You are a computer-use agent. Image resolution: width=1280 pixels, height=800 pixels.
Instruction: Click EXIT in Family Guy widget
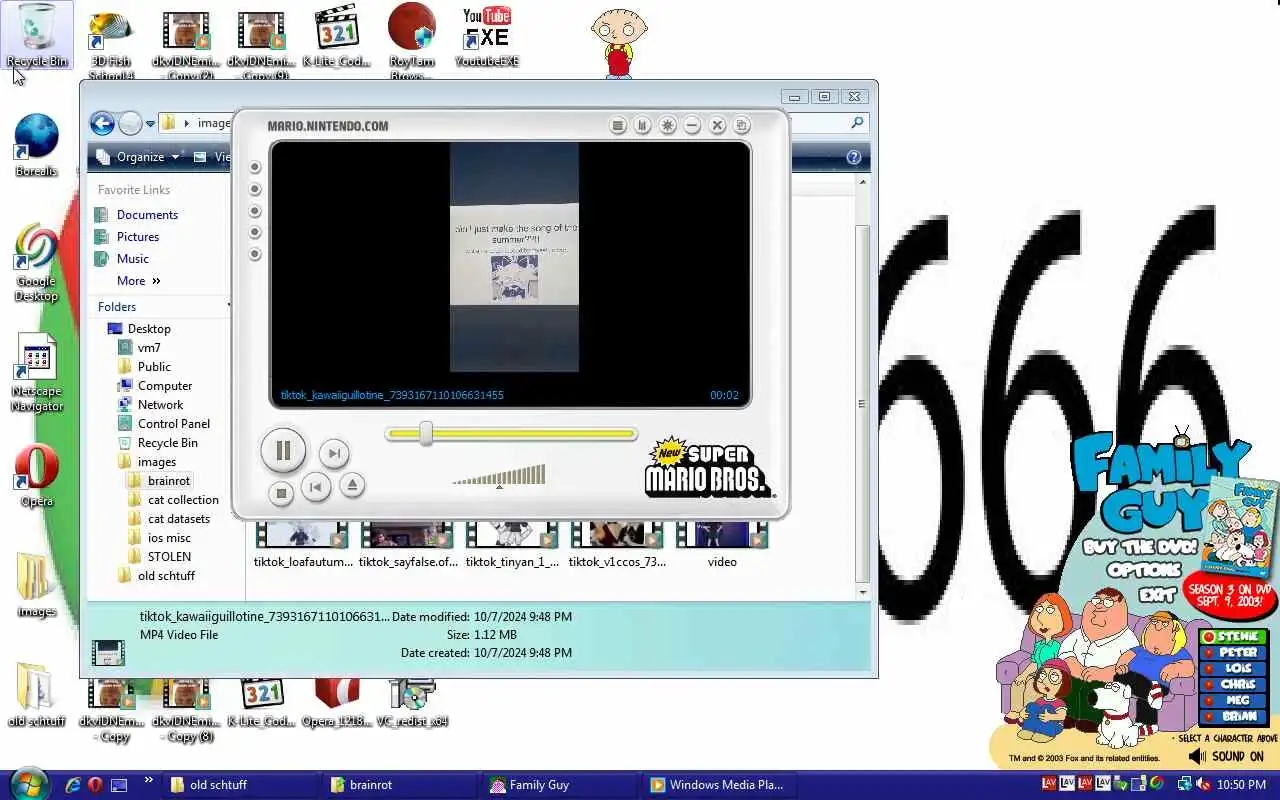(1157, 594)
